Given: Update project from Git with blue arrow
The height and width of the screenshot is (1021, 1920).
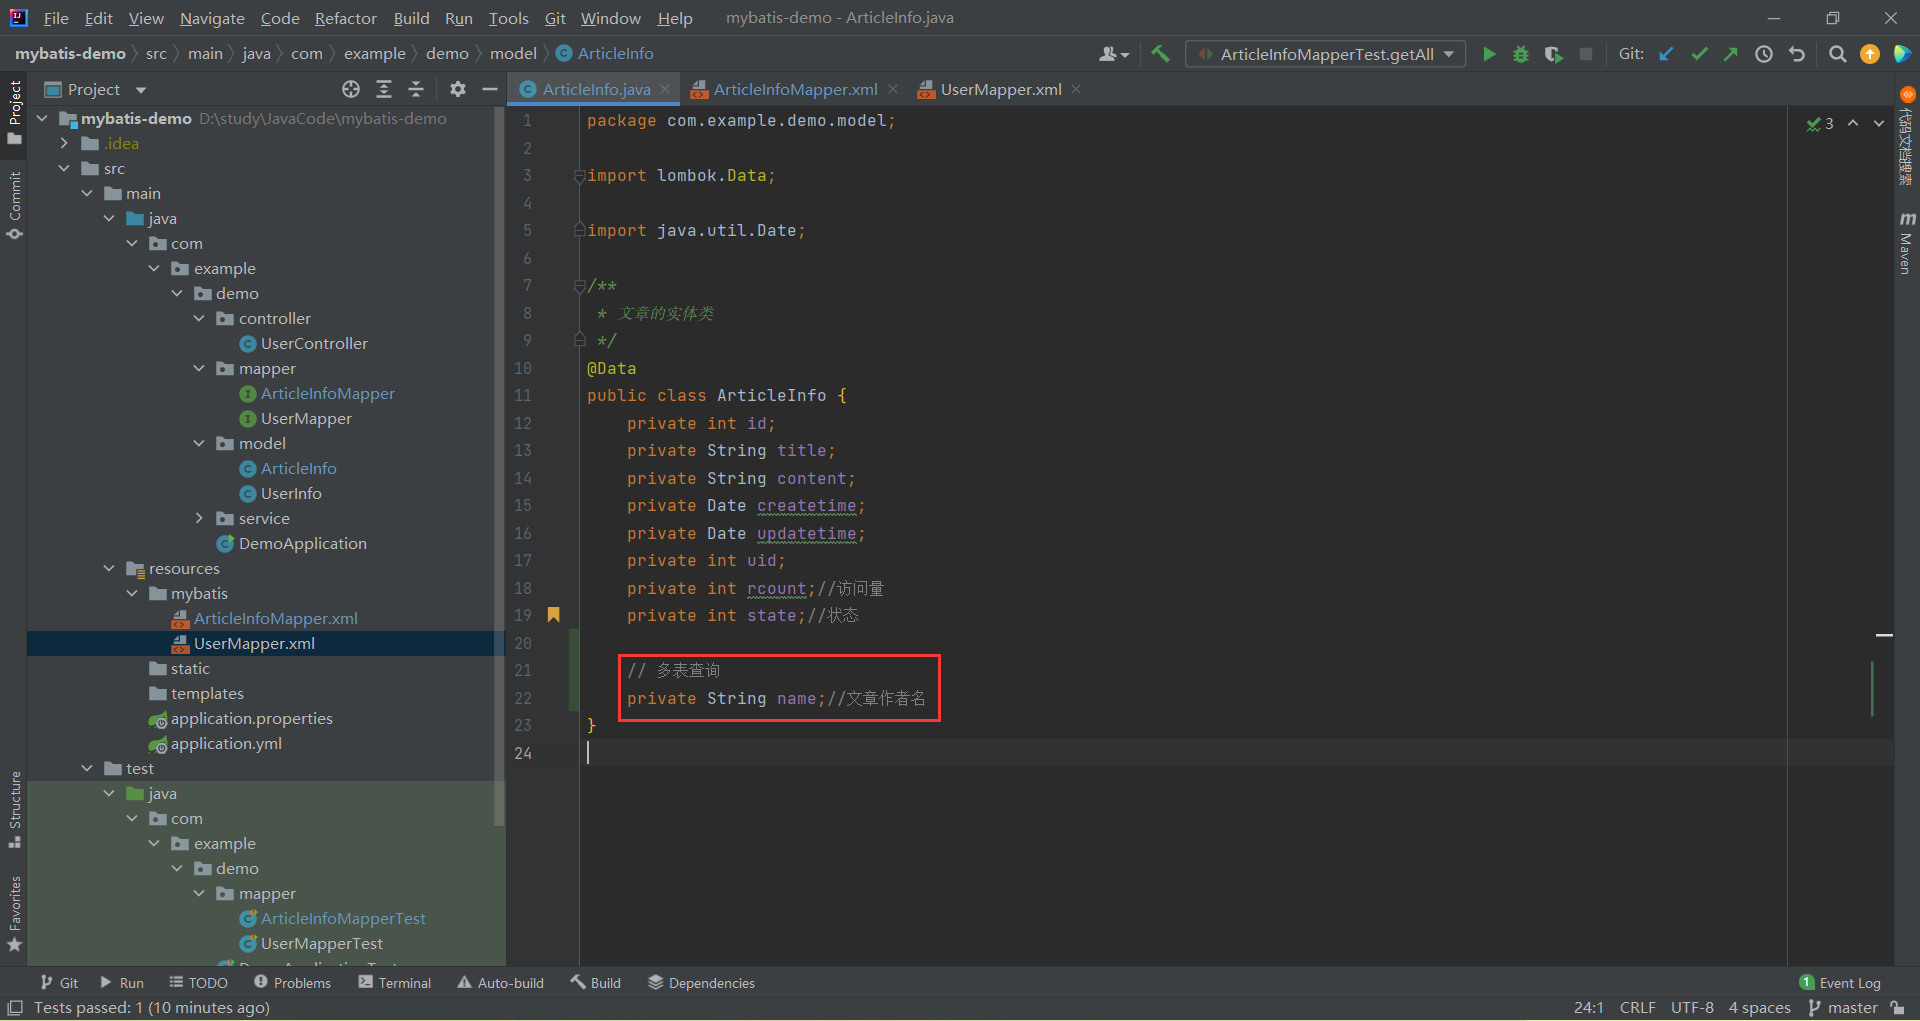Looking at the screenshot, I should (1666, 54).
